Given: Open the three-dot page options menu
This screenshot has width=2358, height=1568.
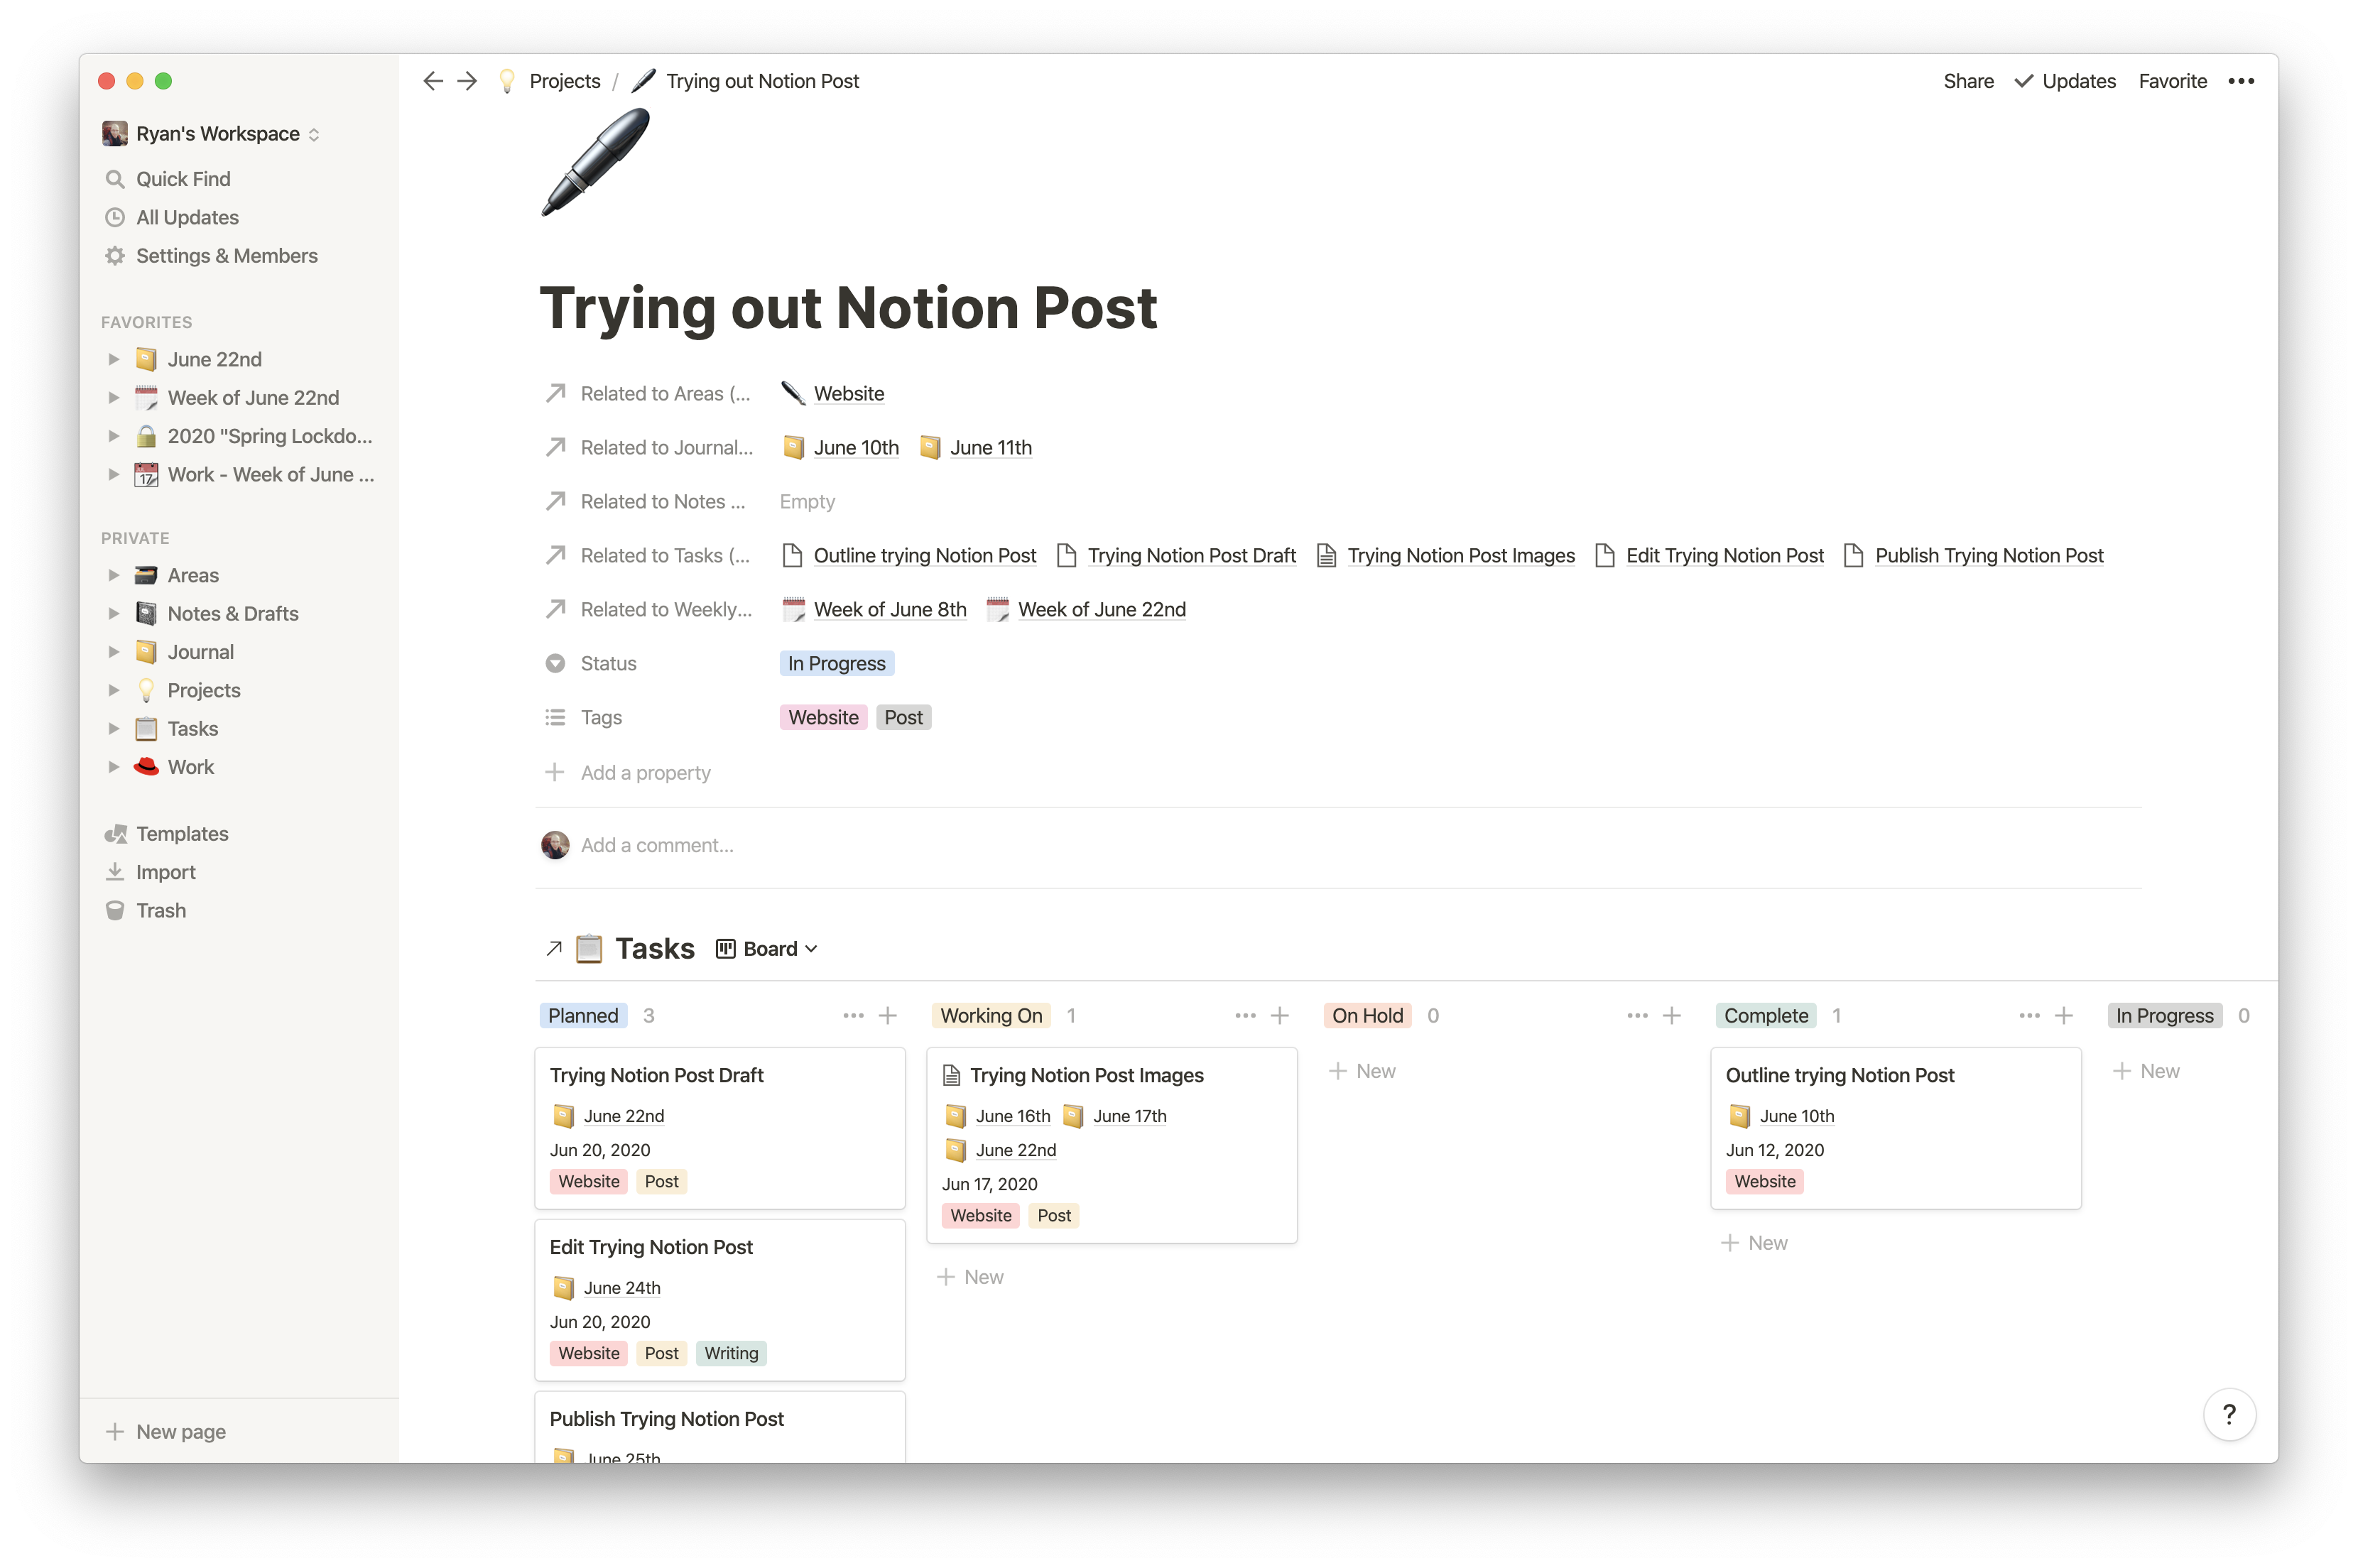Looking at the screenshot, I should [x=2240, y=81].
